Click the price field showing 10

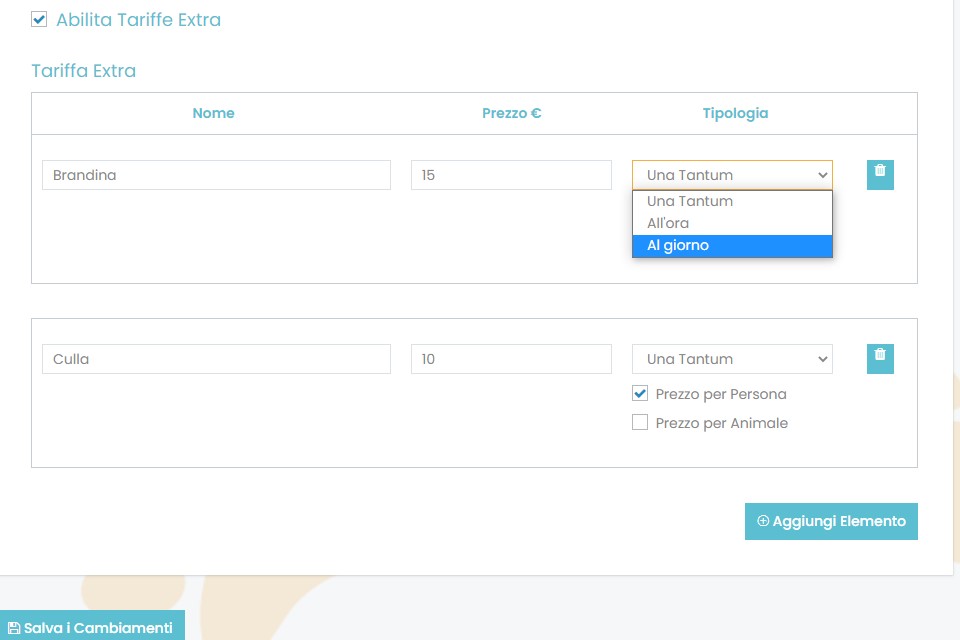[511, 359]
